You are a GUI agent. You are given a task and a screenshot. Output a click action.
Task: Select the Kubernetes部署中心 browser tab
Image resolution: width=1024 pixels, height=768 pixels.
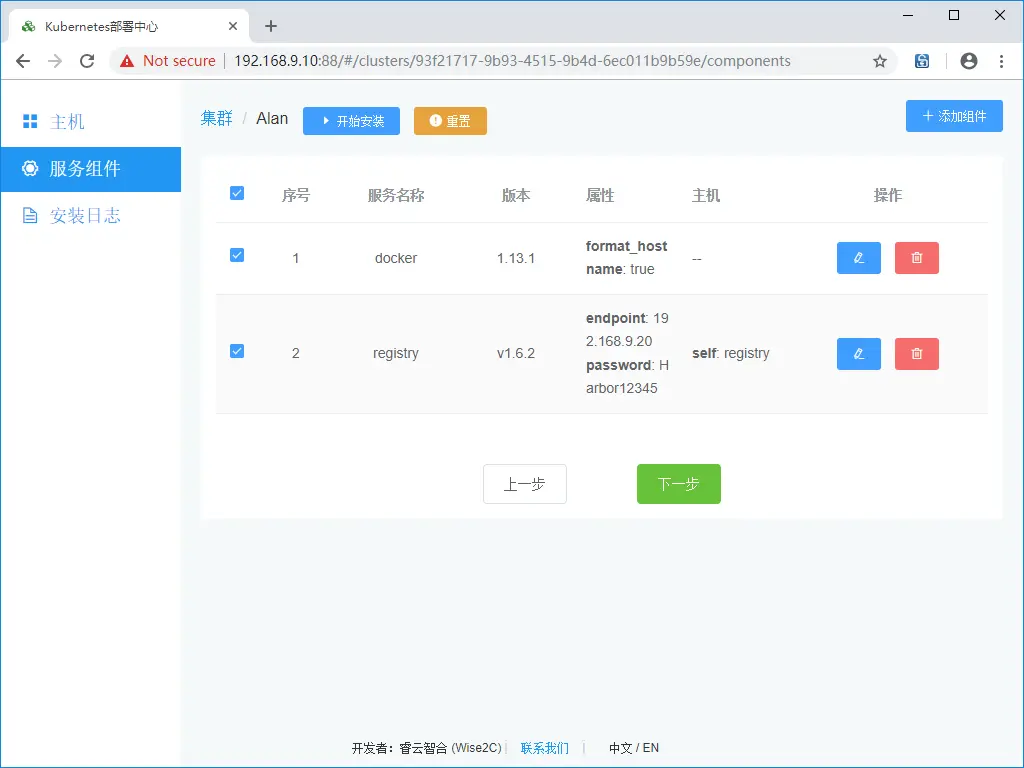pos(129,26)
